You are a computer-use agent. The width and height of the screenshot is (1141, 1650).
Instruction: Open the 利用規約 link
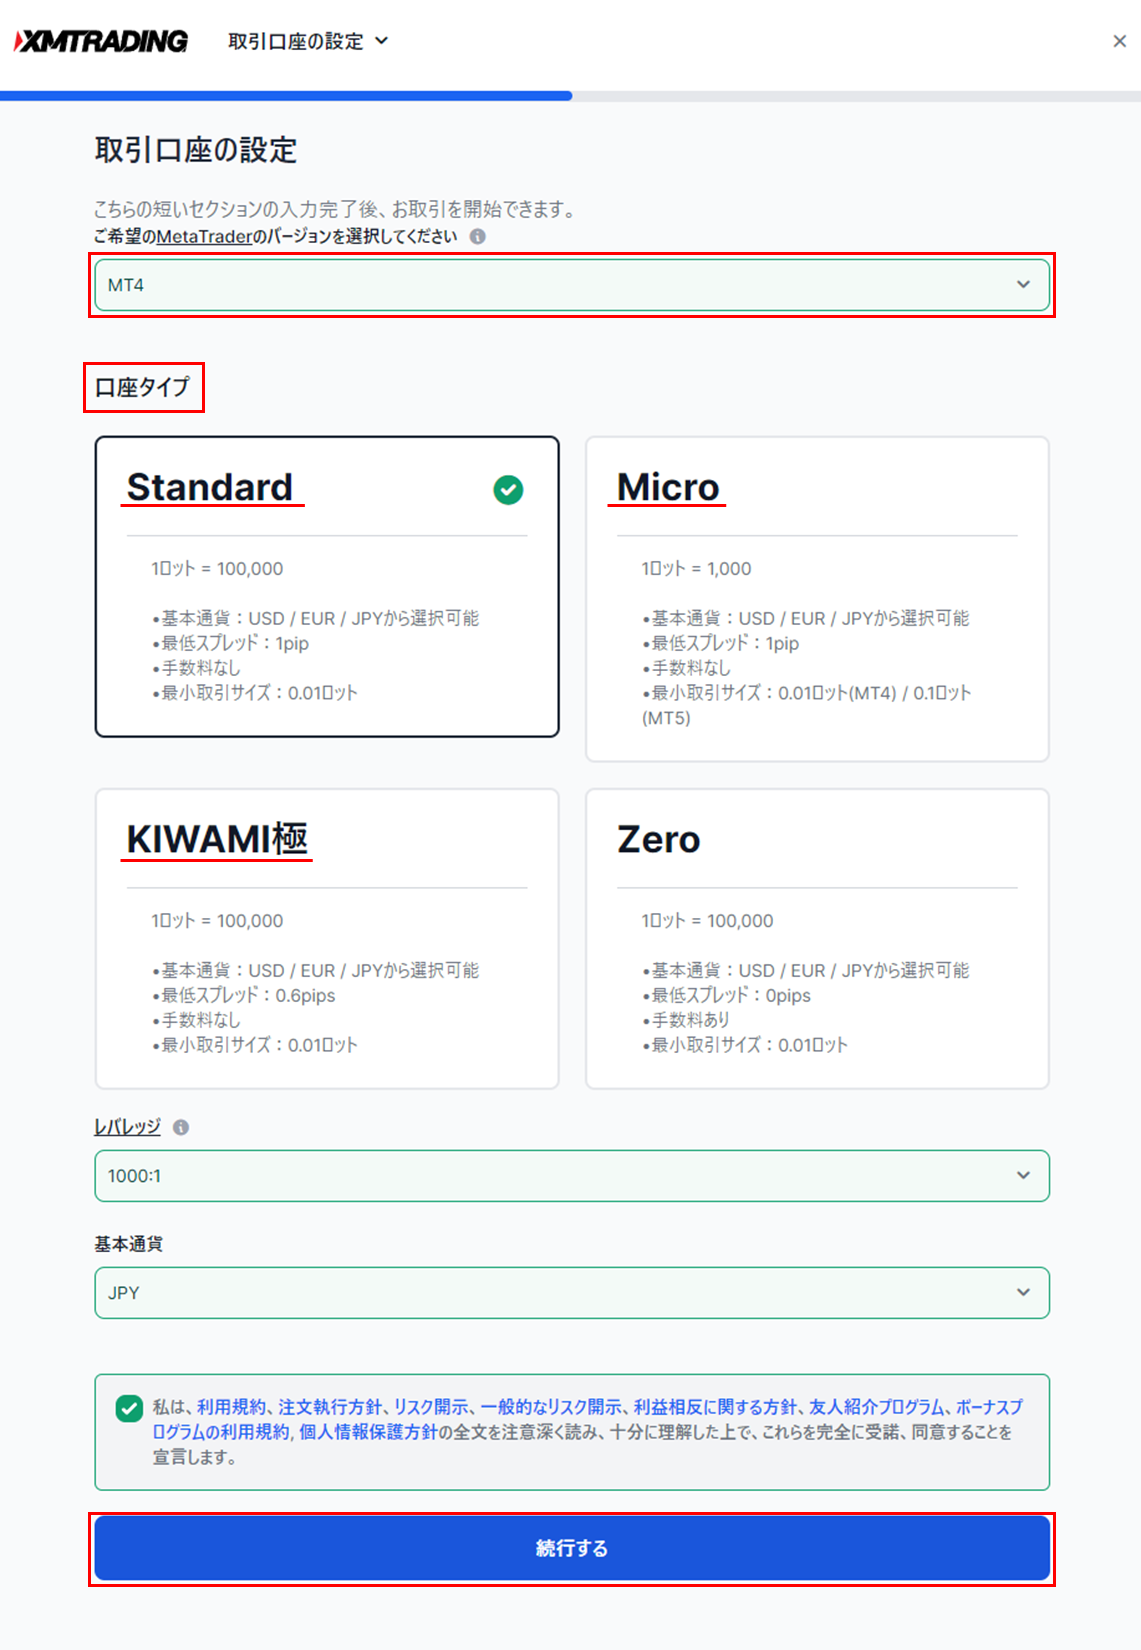231,1407
